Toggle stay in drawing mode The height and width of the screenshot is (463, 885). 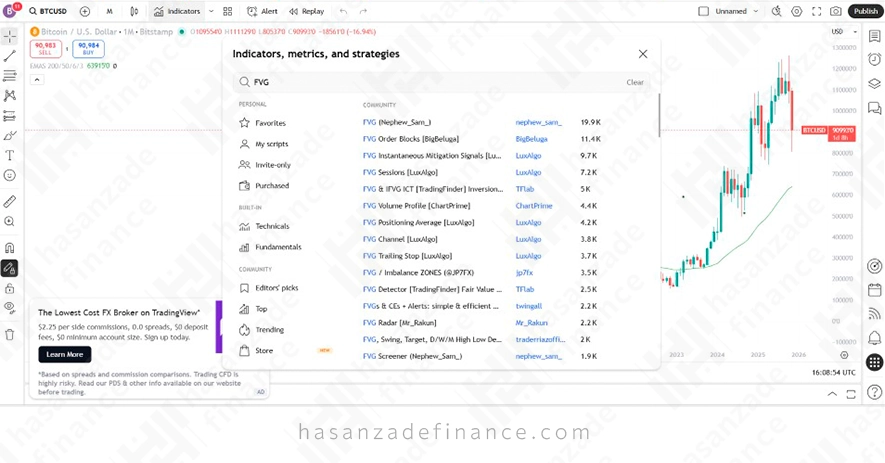pos(10,268)
